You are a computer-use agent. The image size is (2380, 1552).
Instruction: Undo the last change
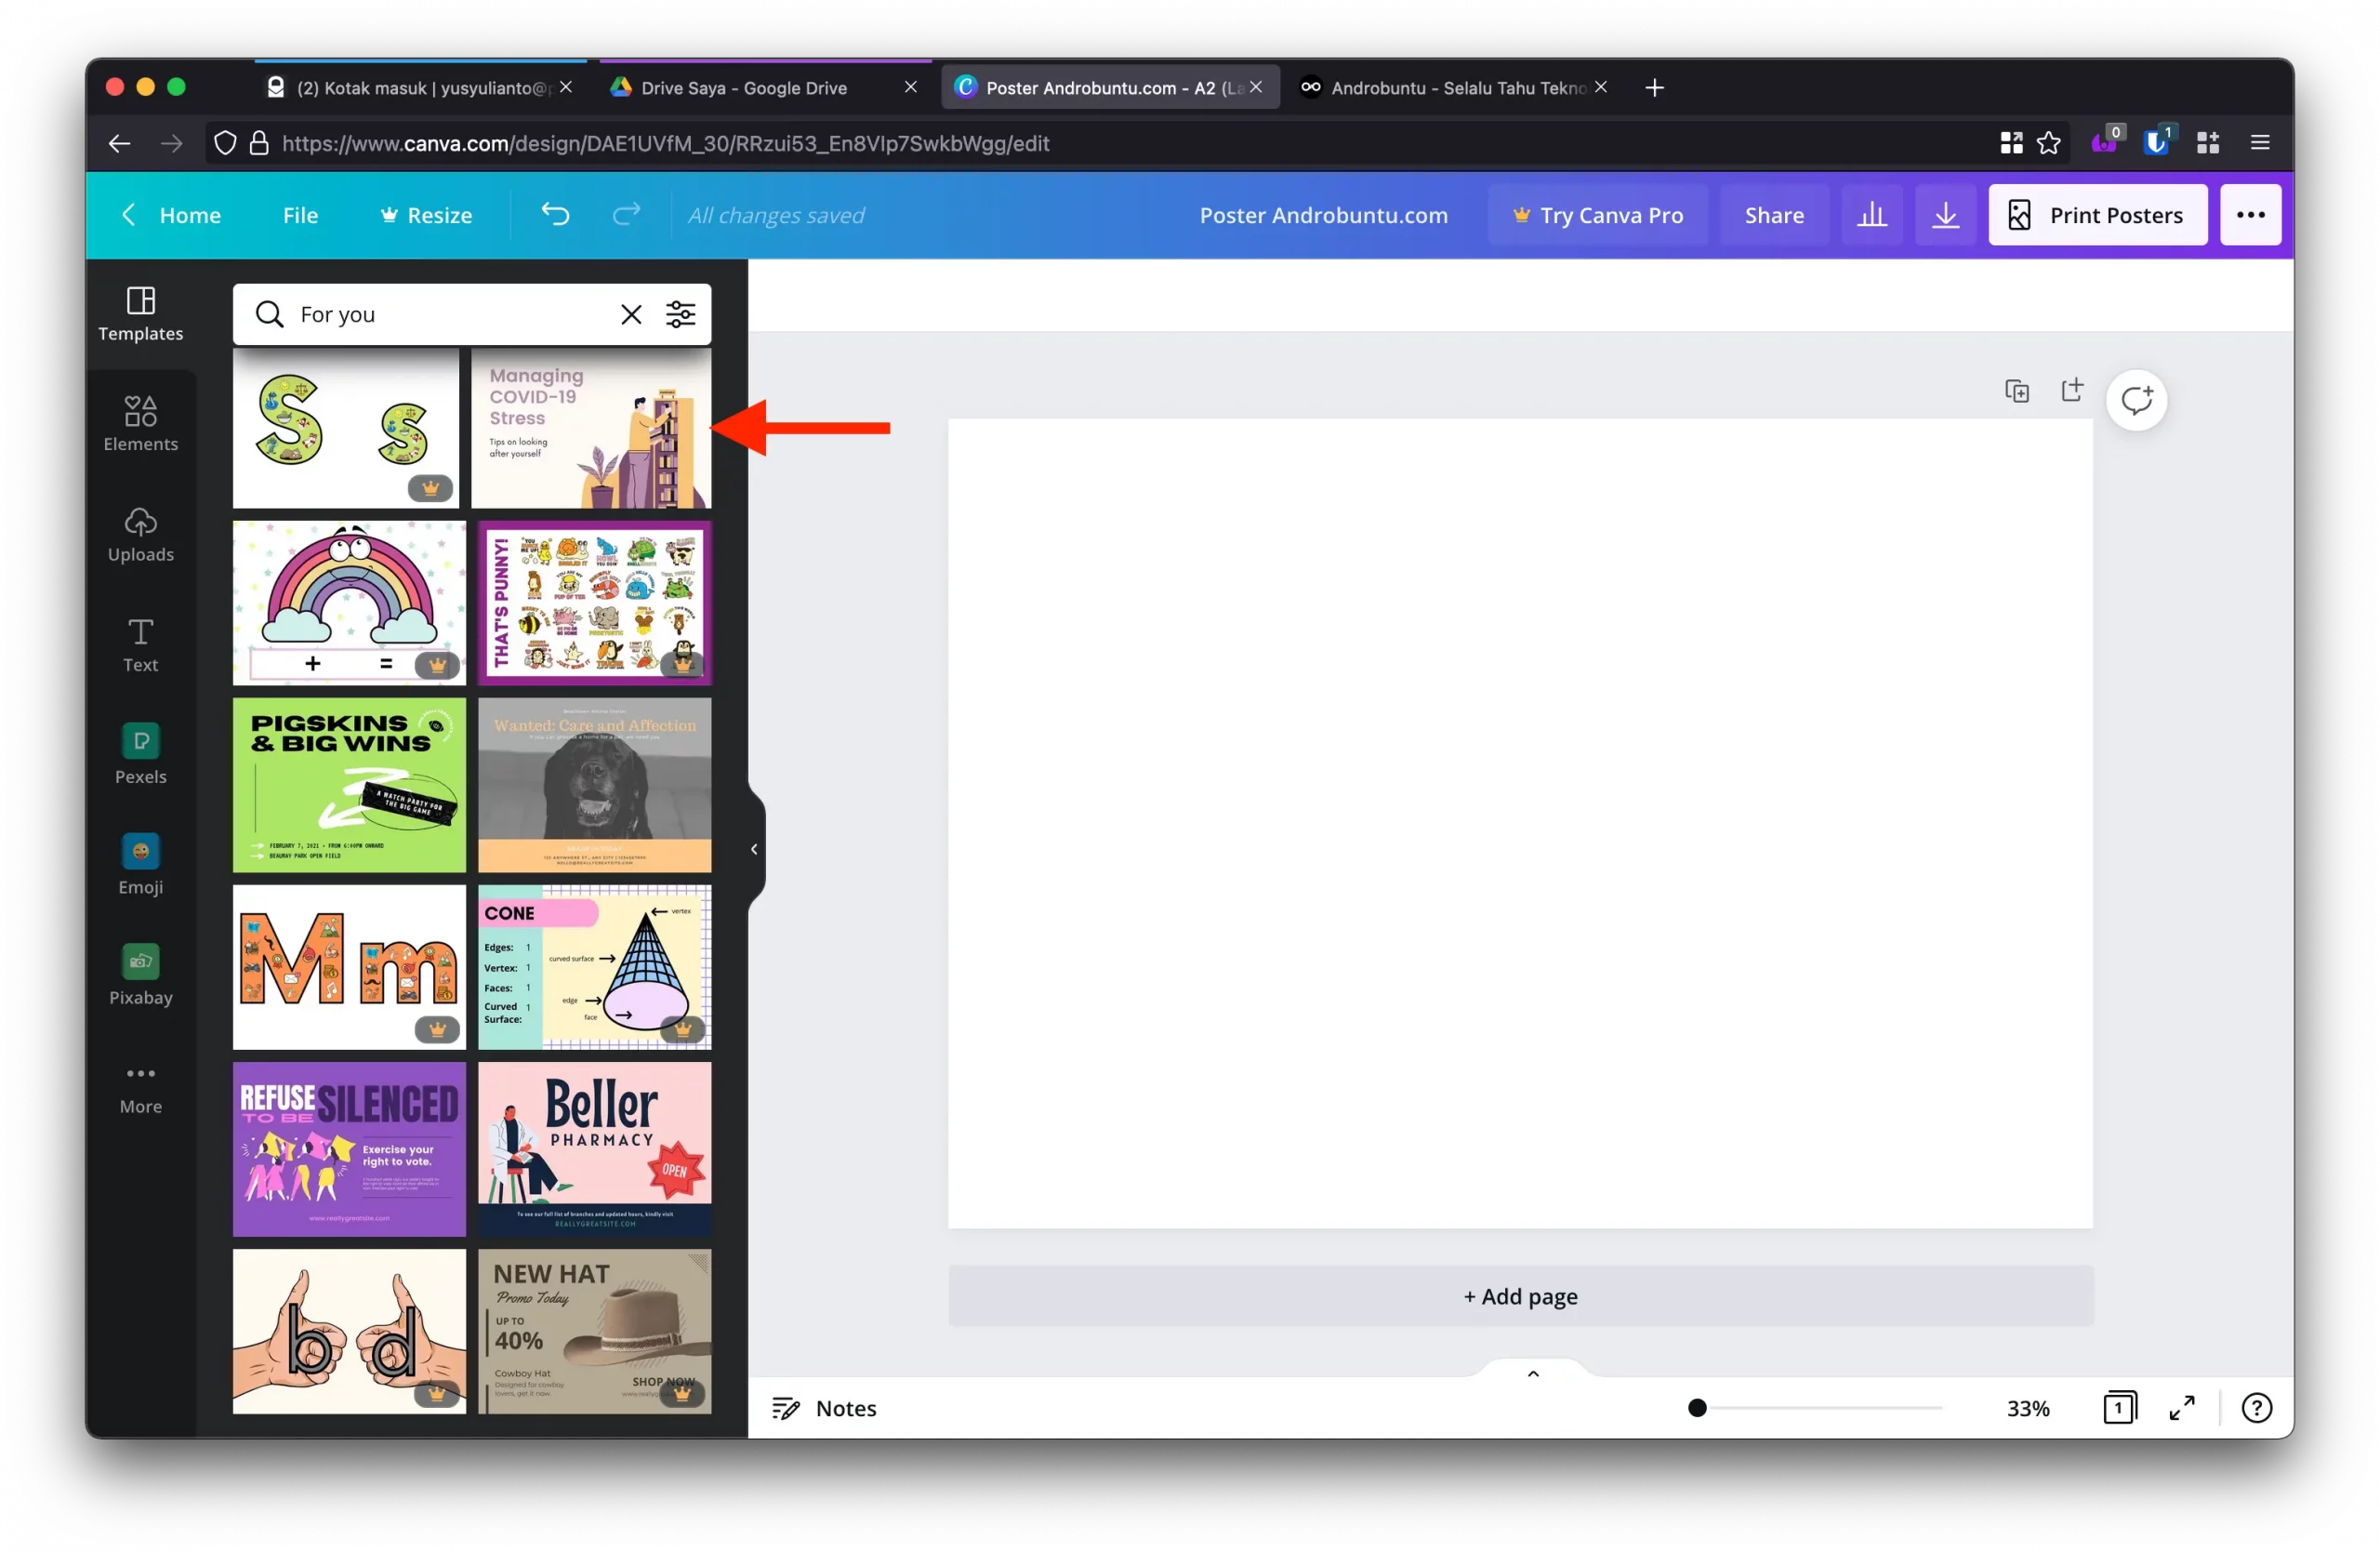click(555, 214)
